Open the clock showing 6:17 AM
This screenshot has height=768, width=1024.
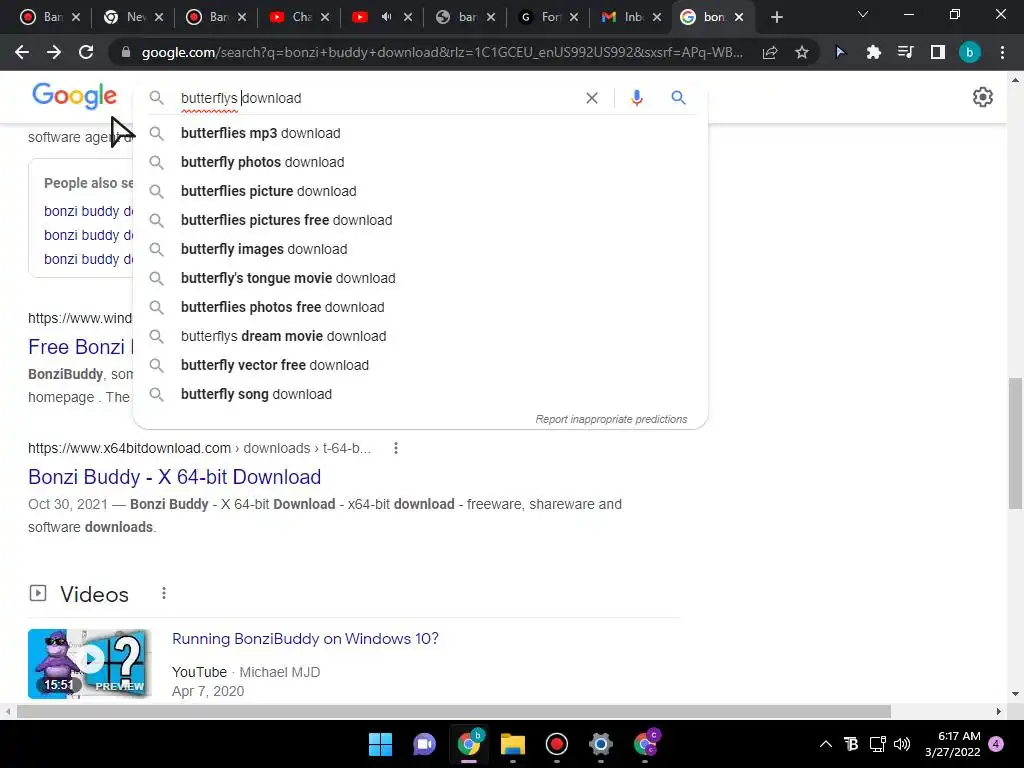pos(953,744)
